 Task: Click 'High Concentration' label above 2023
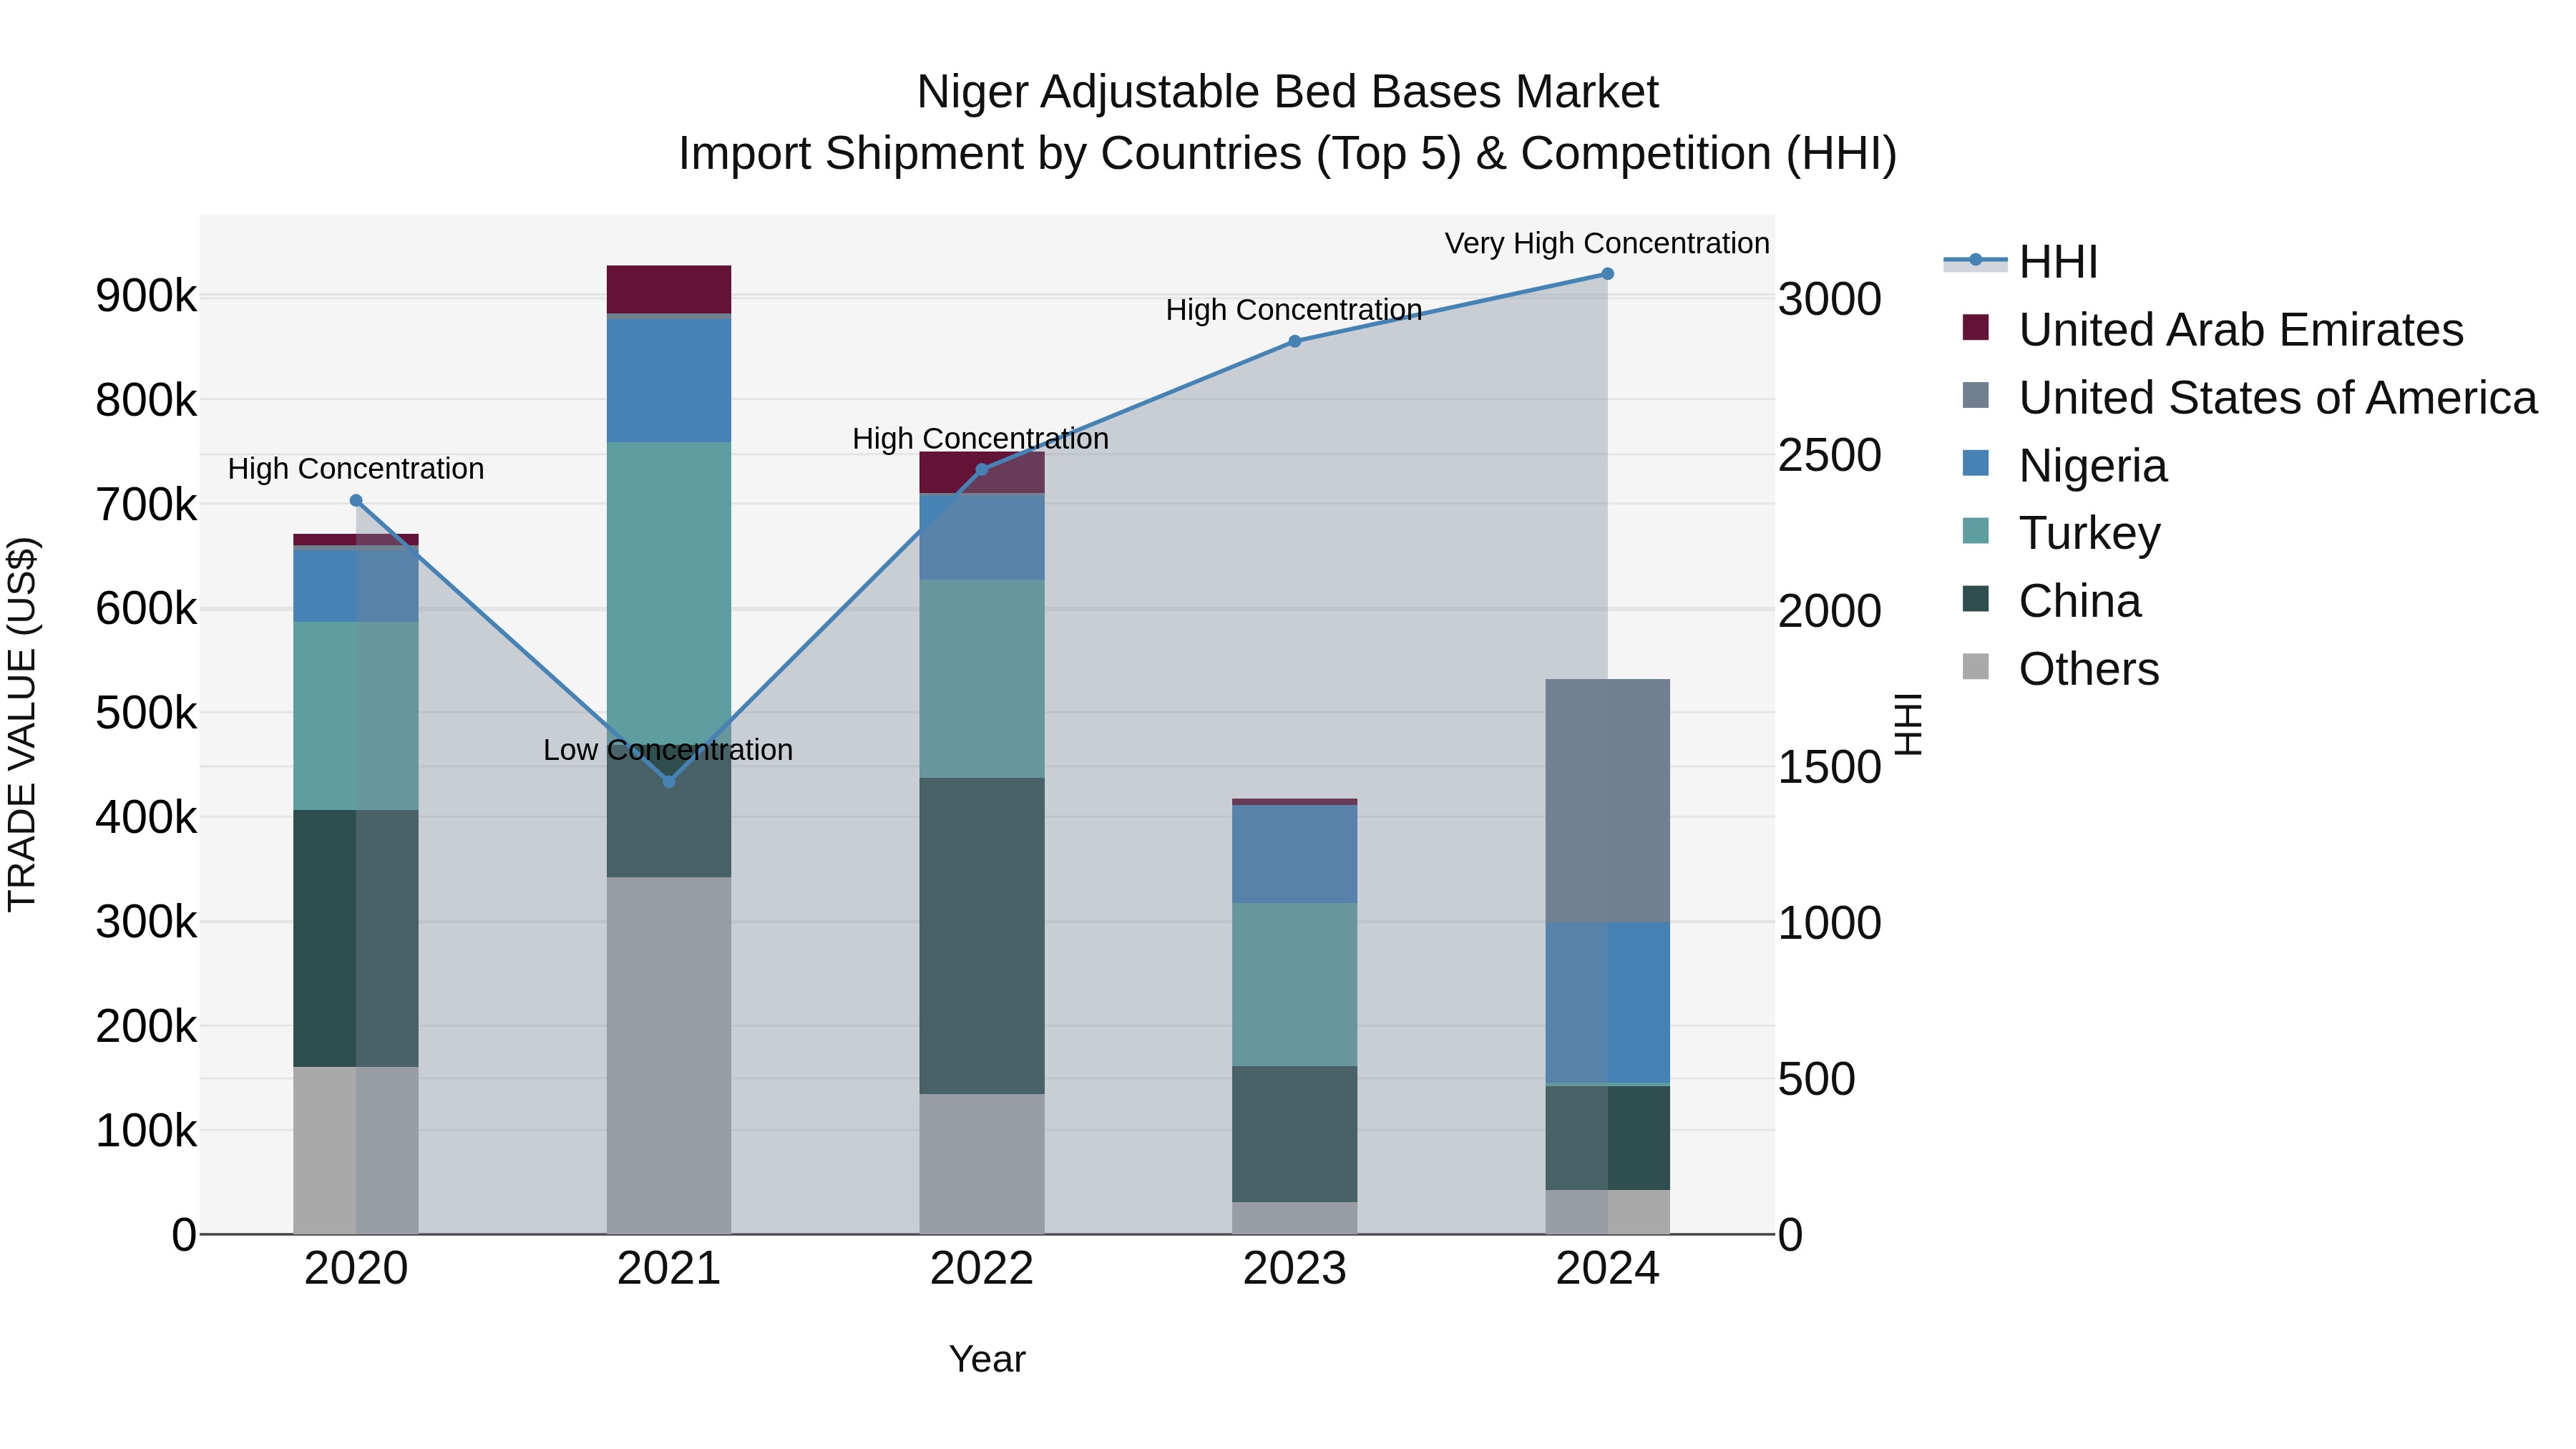tap(1294, 310)
